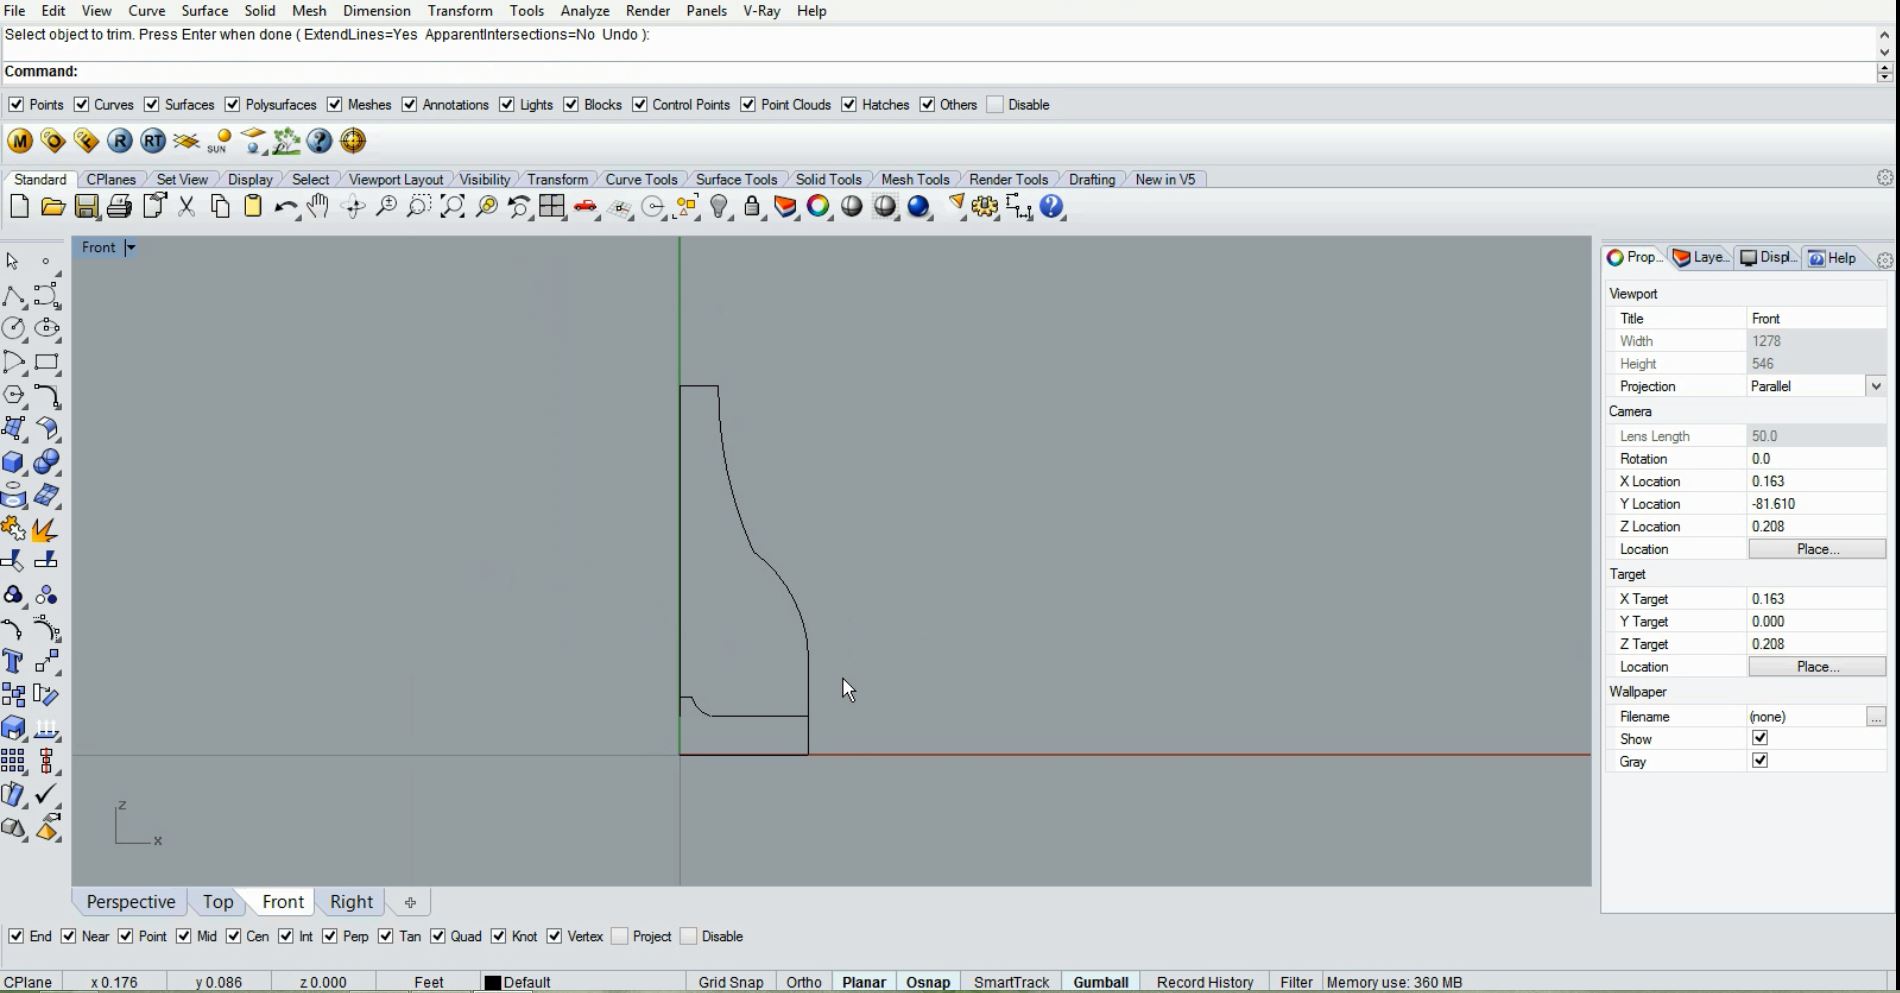Click the command history scroll up arrow
Viewport: 1900px width, 993px height.
pyautogui.click(x=1885, y=34)
